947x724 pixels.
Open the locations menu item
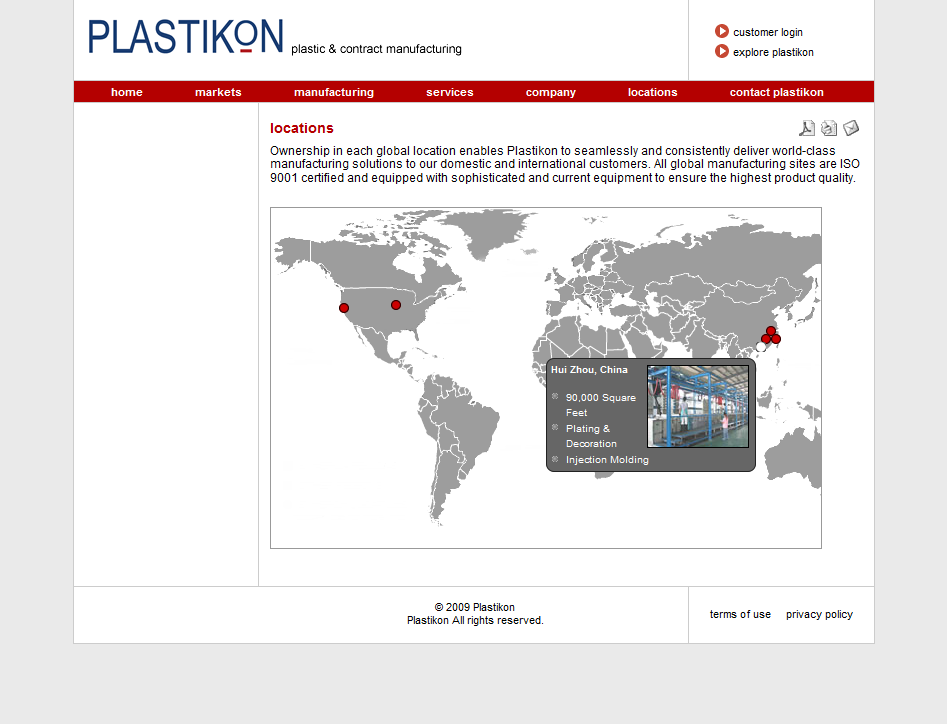coord(653,92)
